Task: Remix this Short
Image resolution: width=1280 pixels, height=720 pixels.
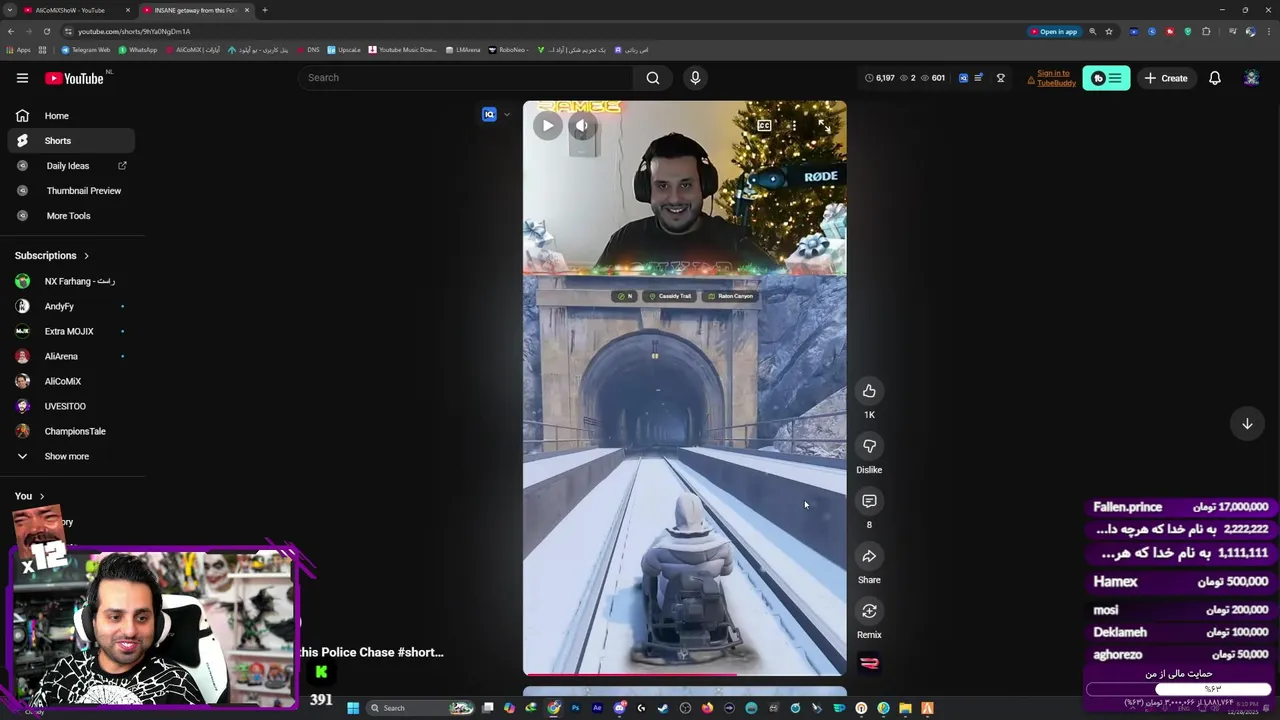Action: (x=869, y=611)
